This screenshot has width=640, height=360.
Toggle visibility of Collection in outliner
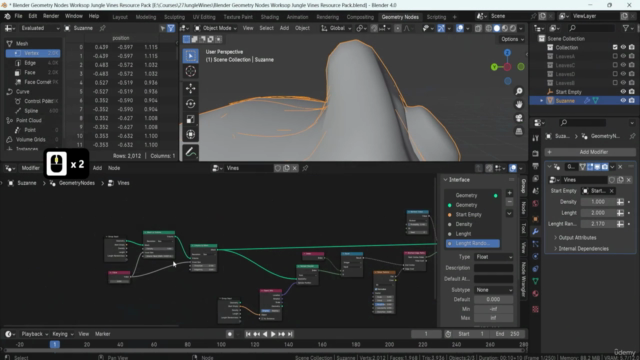point(623,47)
